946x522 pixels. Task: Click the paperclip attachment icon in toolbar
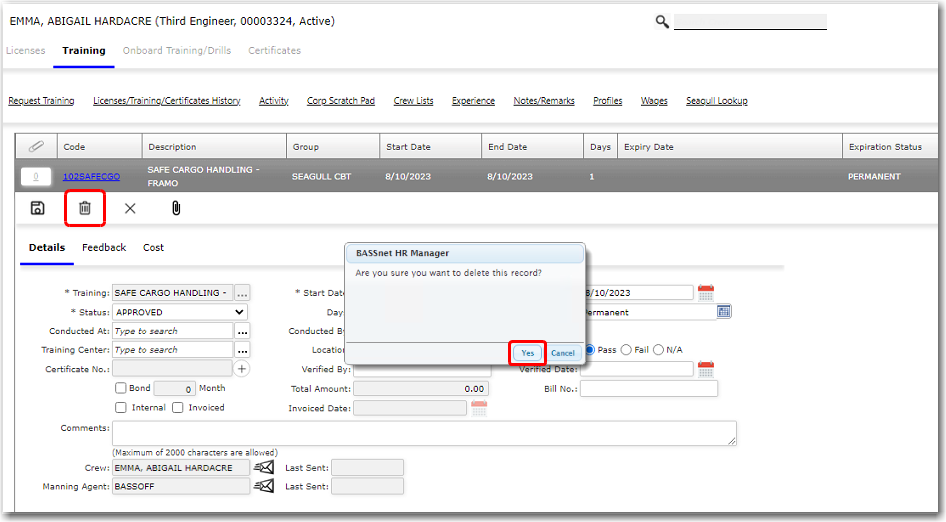175,208
